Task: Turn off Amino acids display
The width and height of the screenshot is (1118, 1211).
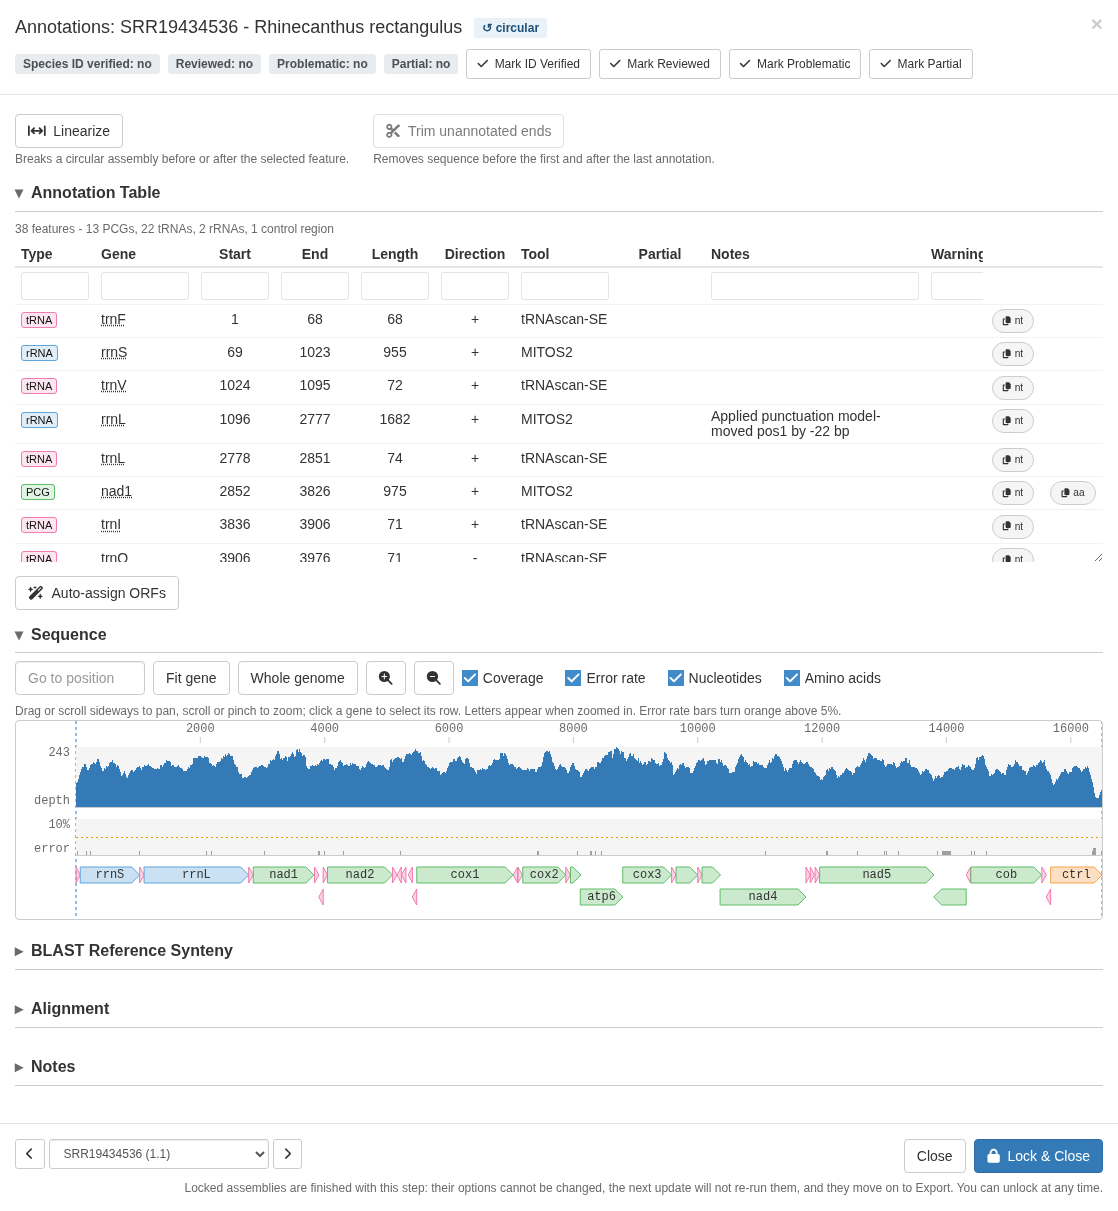Action: tap(792, 678)
